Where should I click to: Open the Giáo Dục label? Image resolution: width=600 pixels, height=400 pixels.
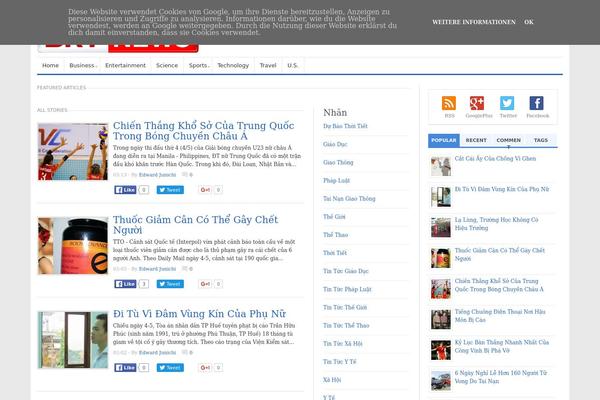(335, 144)
